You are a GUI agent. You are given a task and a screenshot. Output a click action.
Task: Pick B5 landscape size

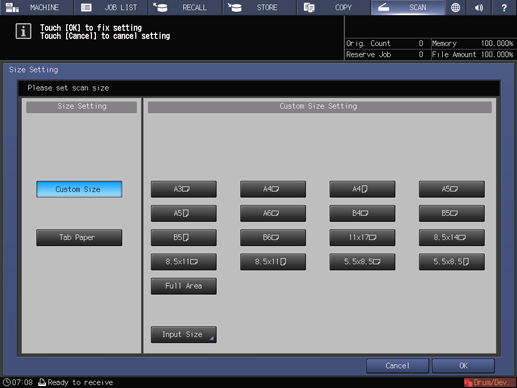pos(452,213)
